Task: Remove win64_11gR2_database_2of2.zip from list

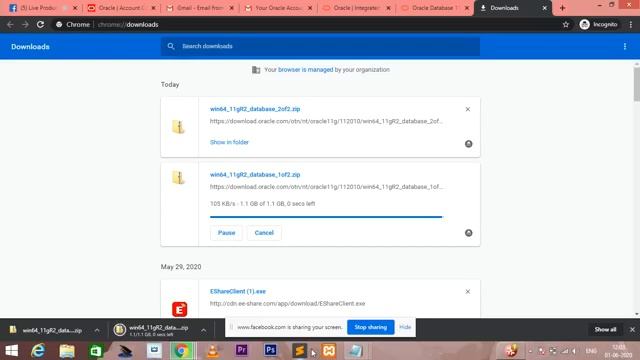Action: click(468, 109)
